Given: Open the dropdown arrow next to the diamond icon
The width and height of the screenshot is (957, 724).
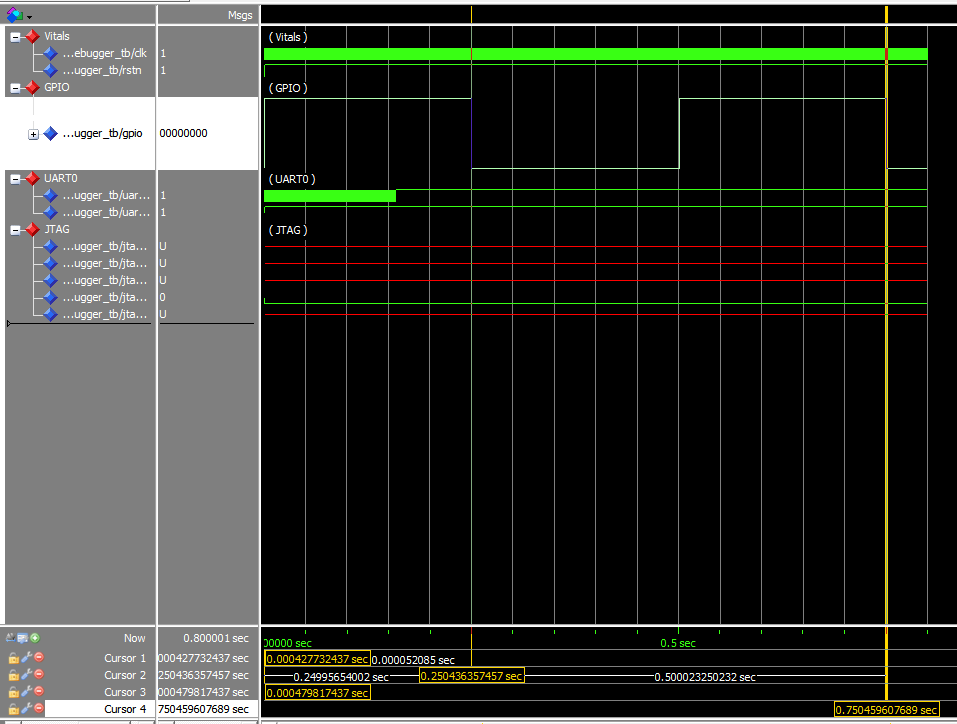Looking at the screenshot, I should [29, 16].
